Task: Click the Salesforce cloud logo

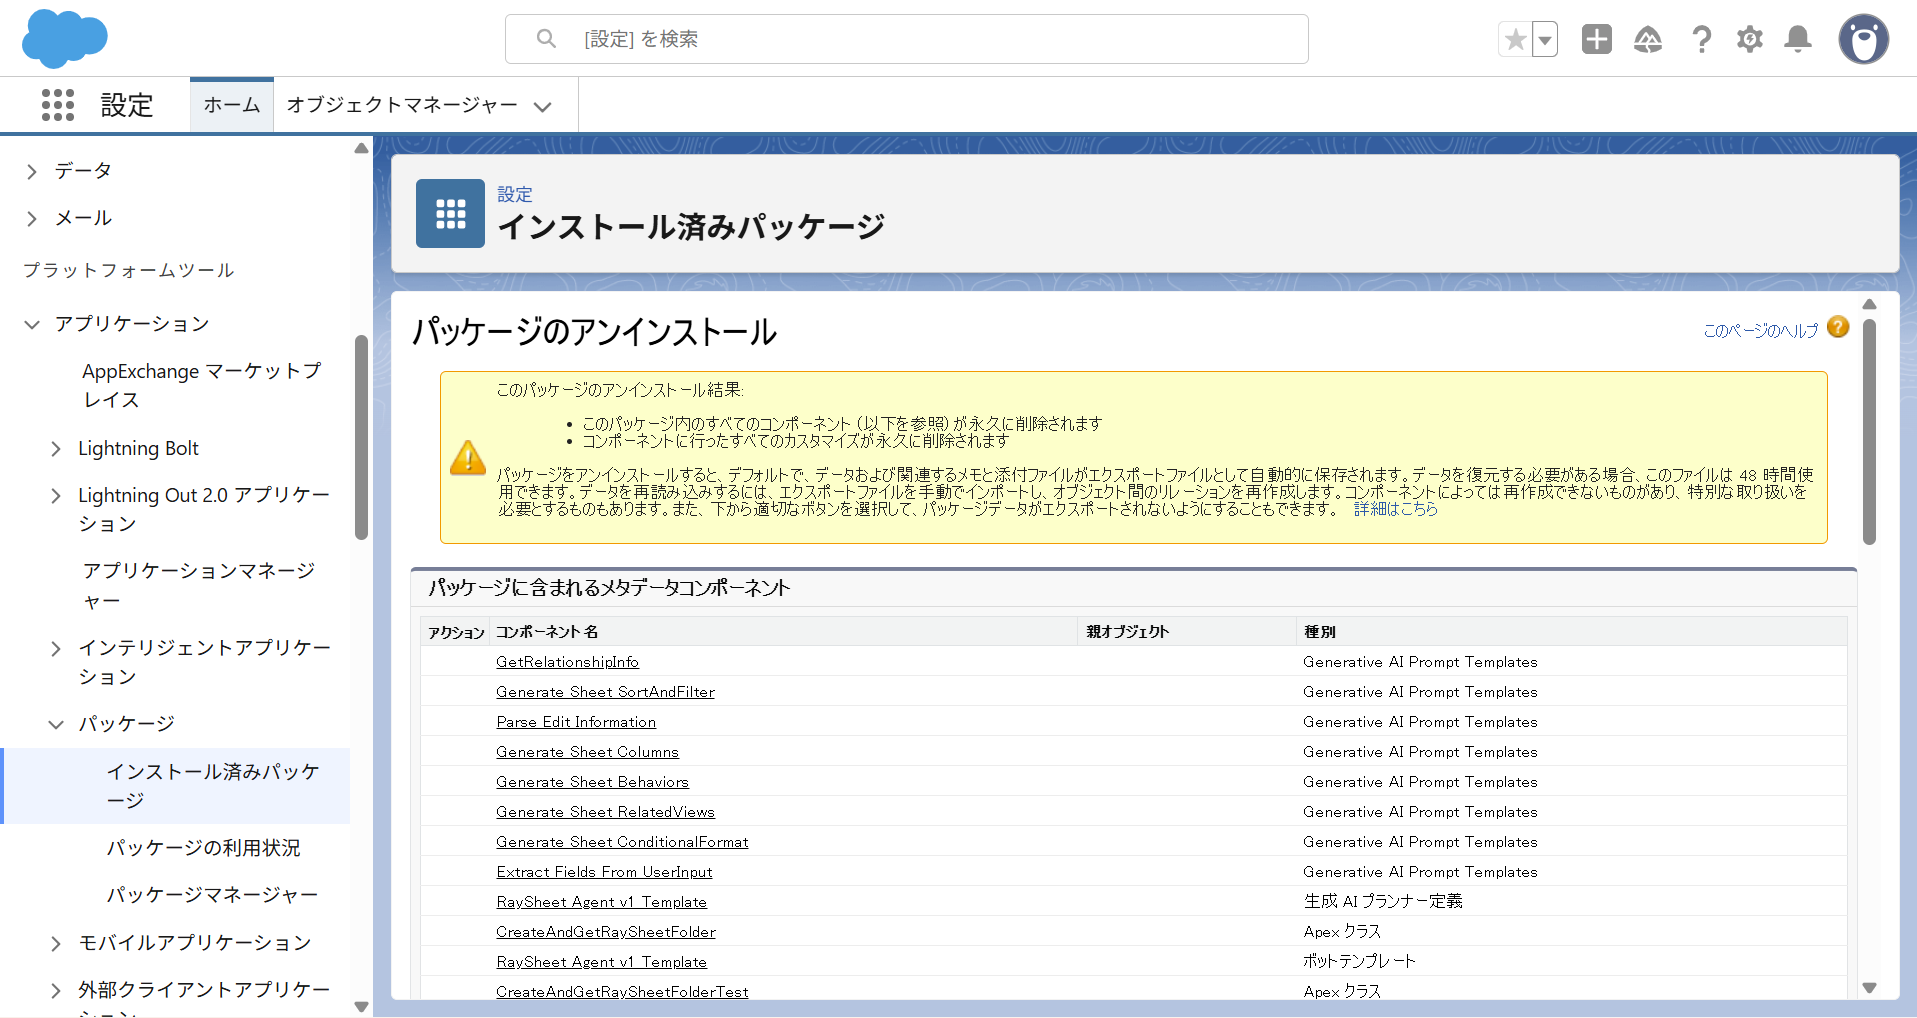Action: coord(64,39)
